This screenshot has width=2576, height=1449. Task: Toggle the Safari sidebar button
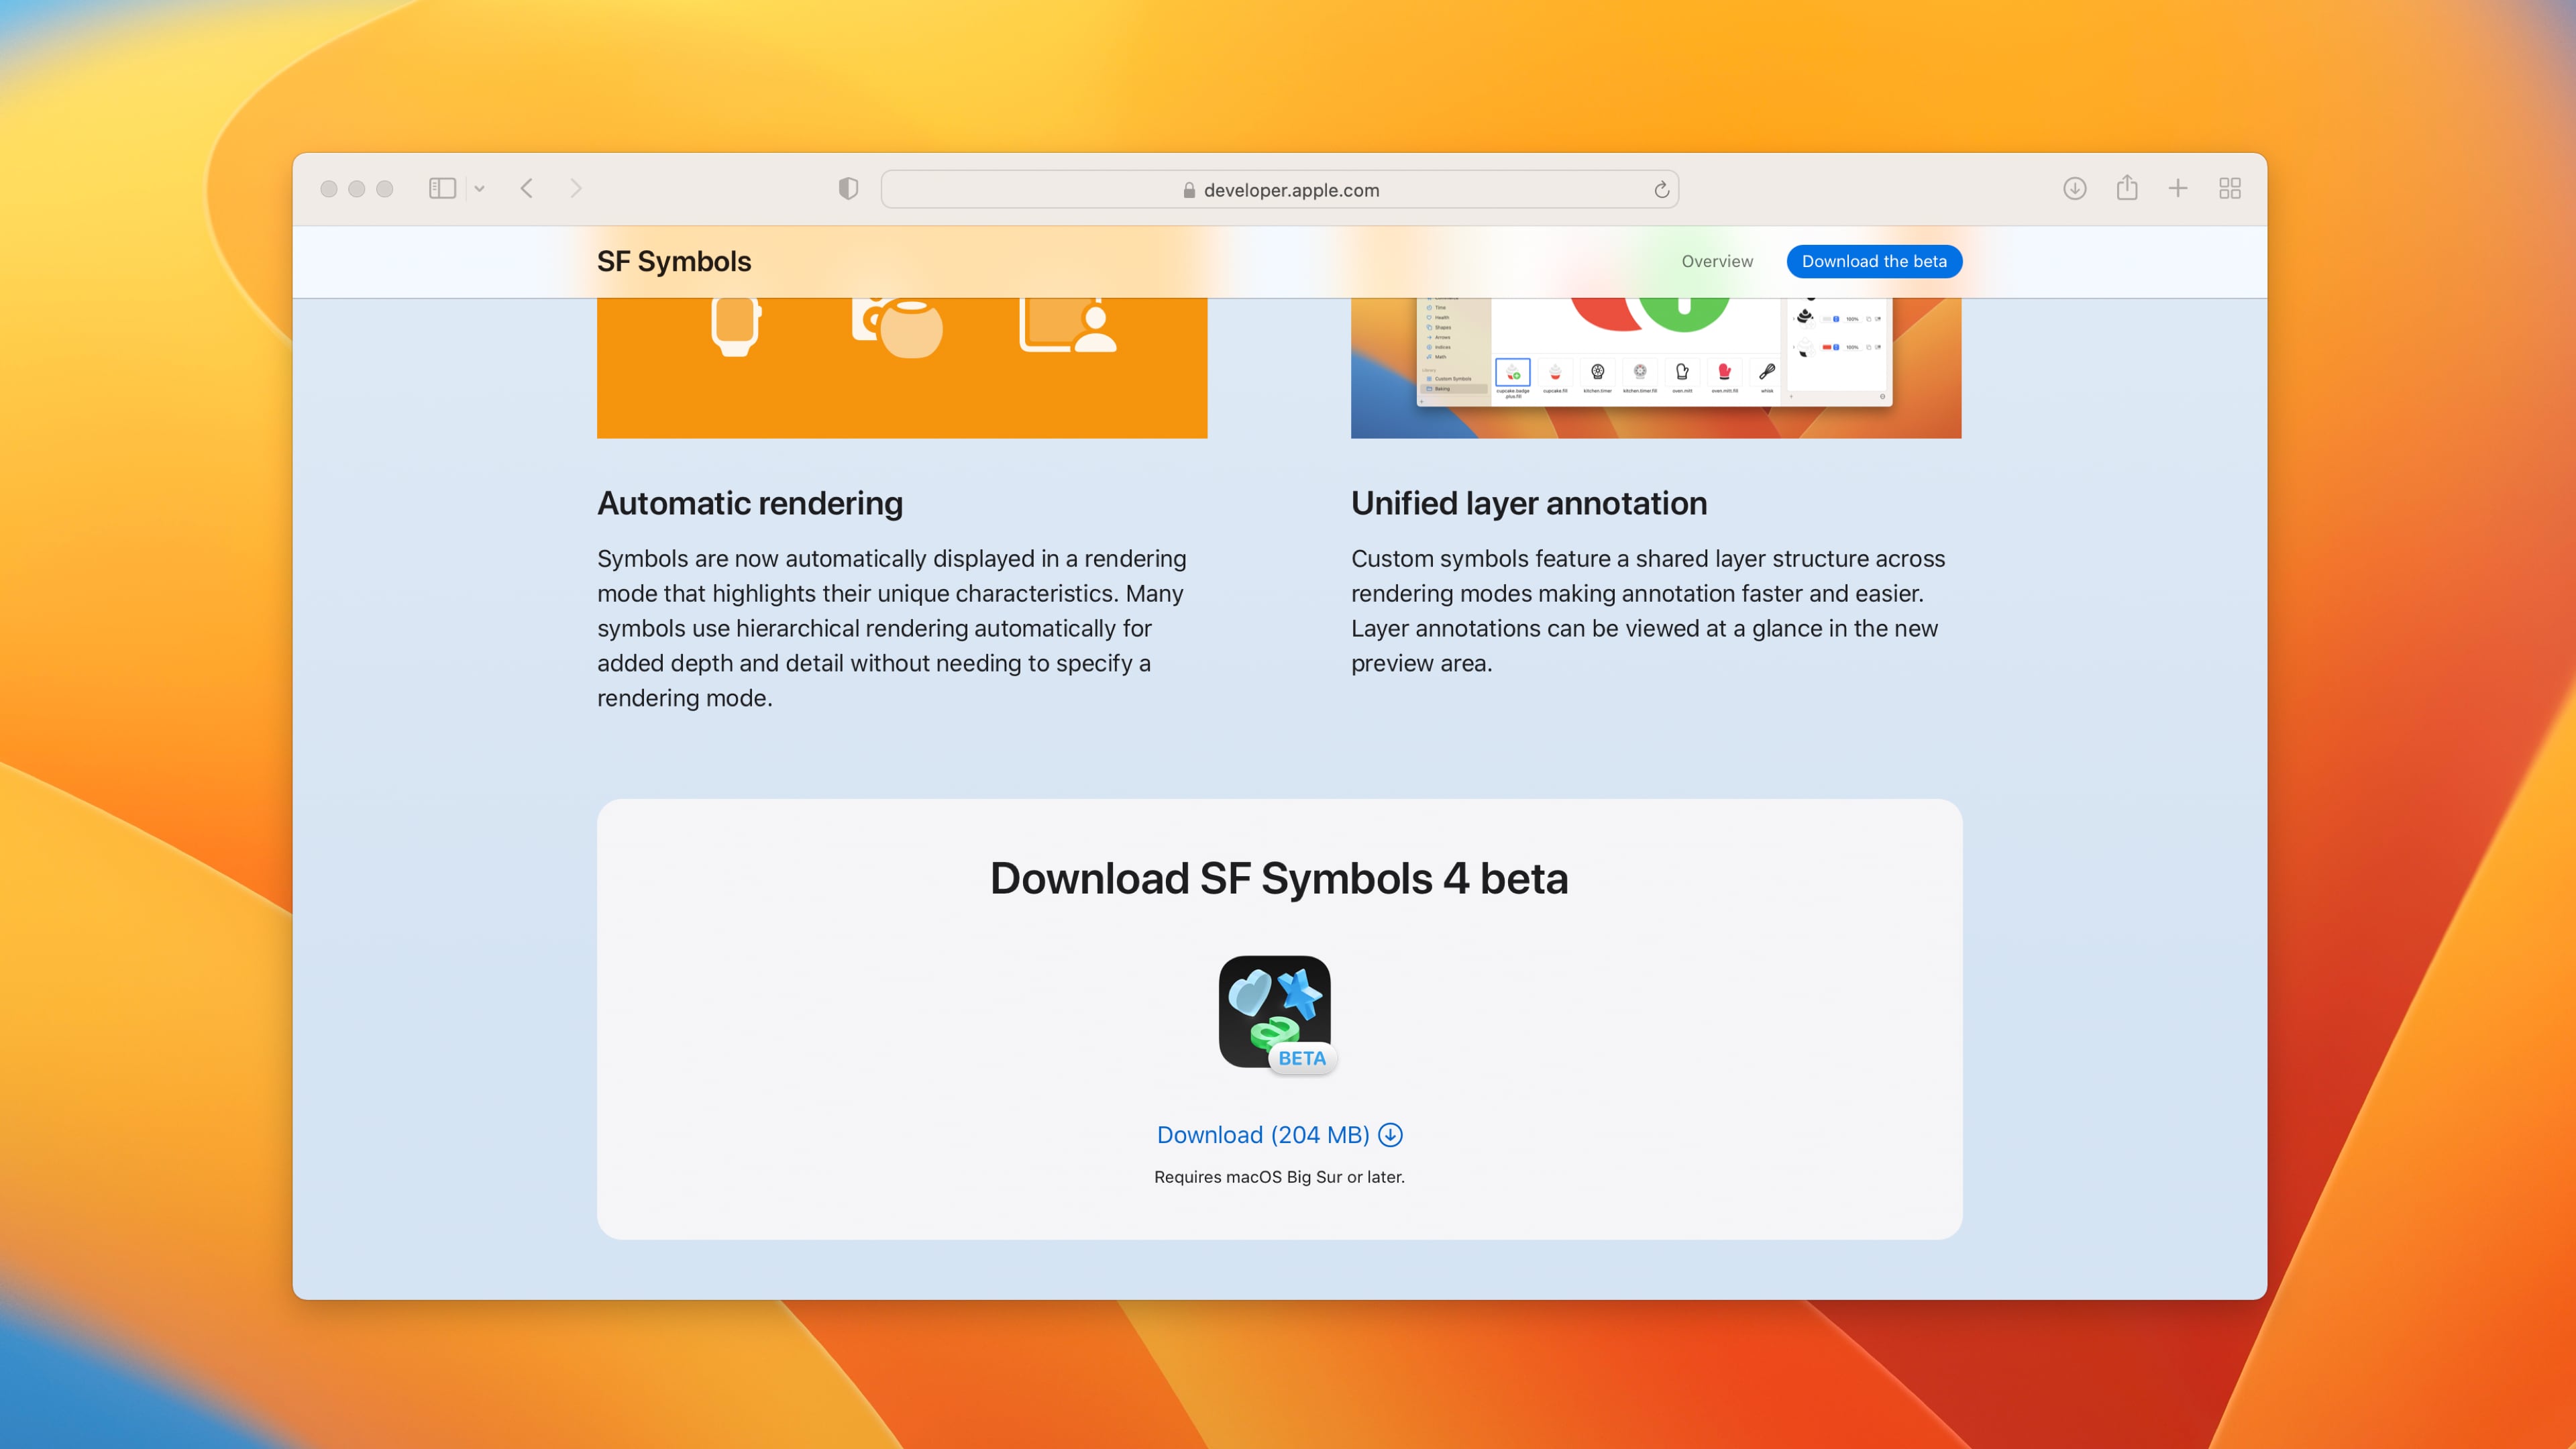[x=441, y=188]
